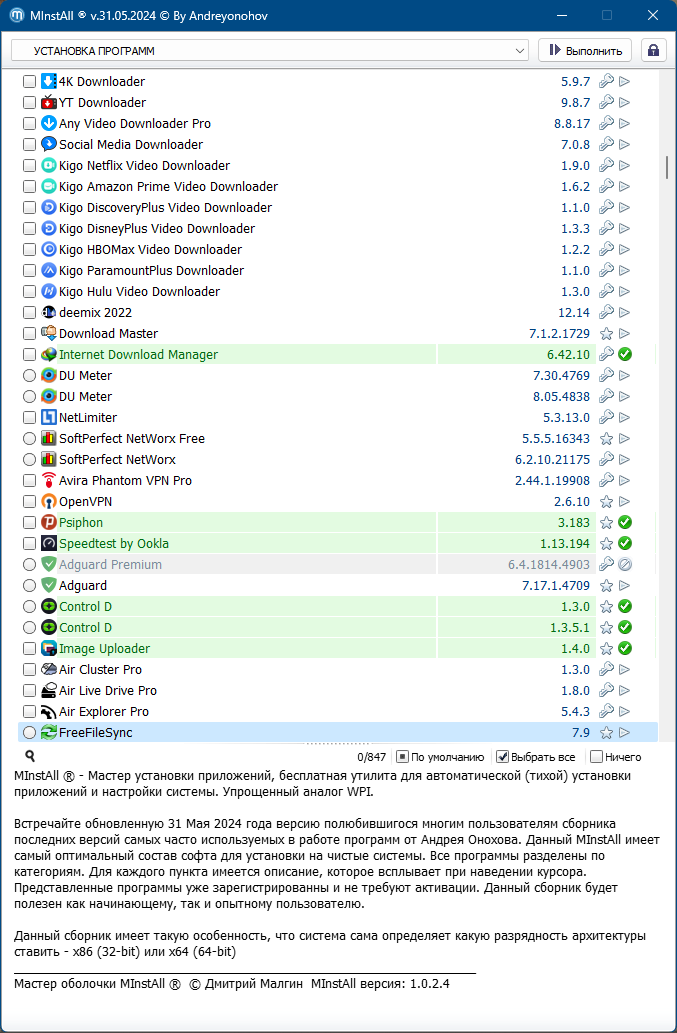Screen dimensions: 677x1033
Task: Click the Kigo HBOMax Video Downloader name
Action: (x=150, y=250)
